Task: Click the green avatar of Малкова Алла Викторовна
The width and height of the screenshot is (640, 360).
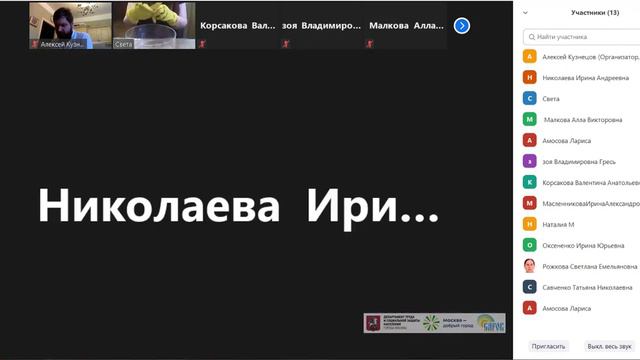Action: 529,119
